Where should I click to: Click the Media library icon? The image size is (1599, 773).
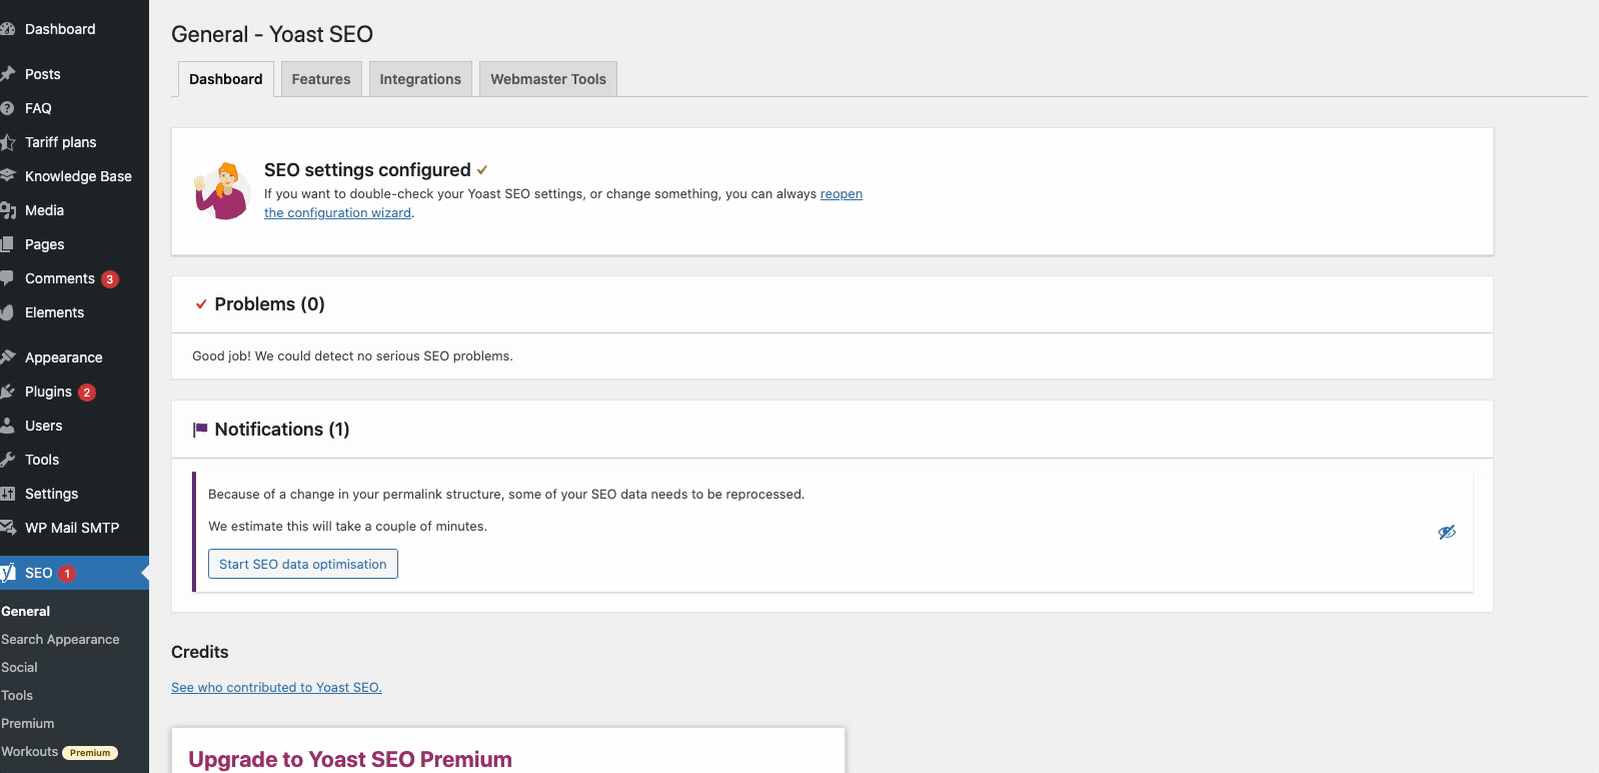[x=7, y=210]
